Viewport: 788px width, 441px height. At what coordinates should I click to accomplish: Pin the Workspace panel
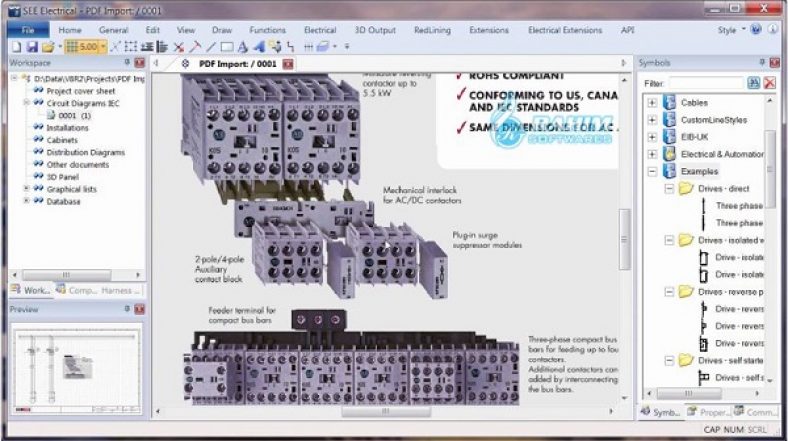coord(127,62)
